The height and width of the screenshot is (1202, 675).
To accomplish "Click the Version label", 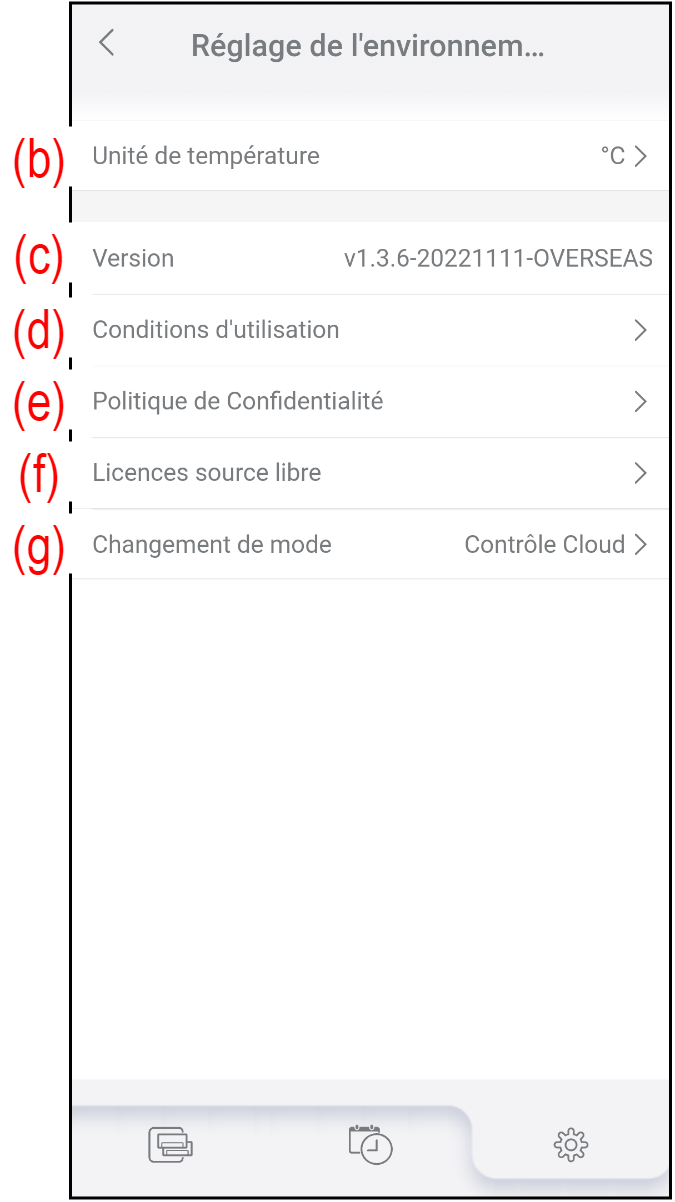I will [x=133, y=258].
